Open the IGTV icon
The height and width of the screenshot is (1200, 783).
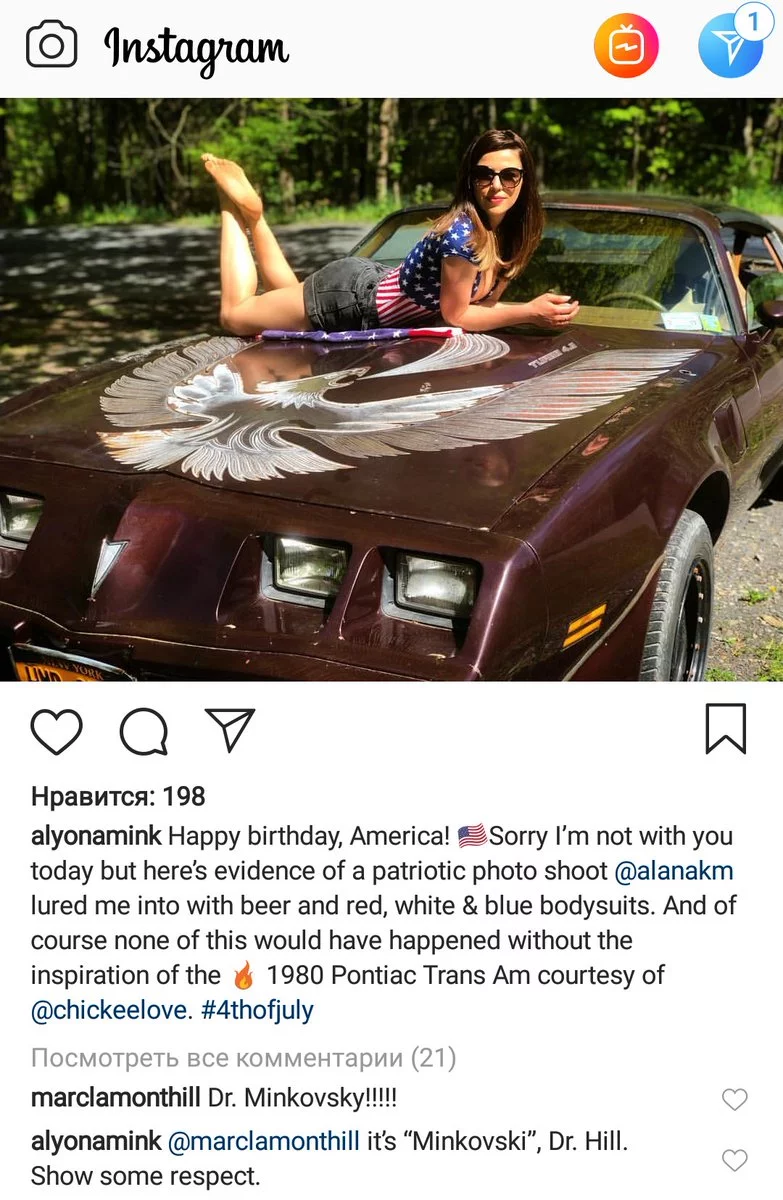[x=626, y=46]
